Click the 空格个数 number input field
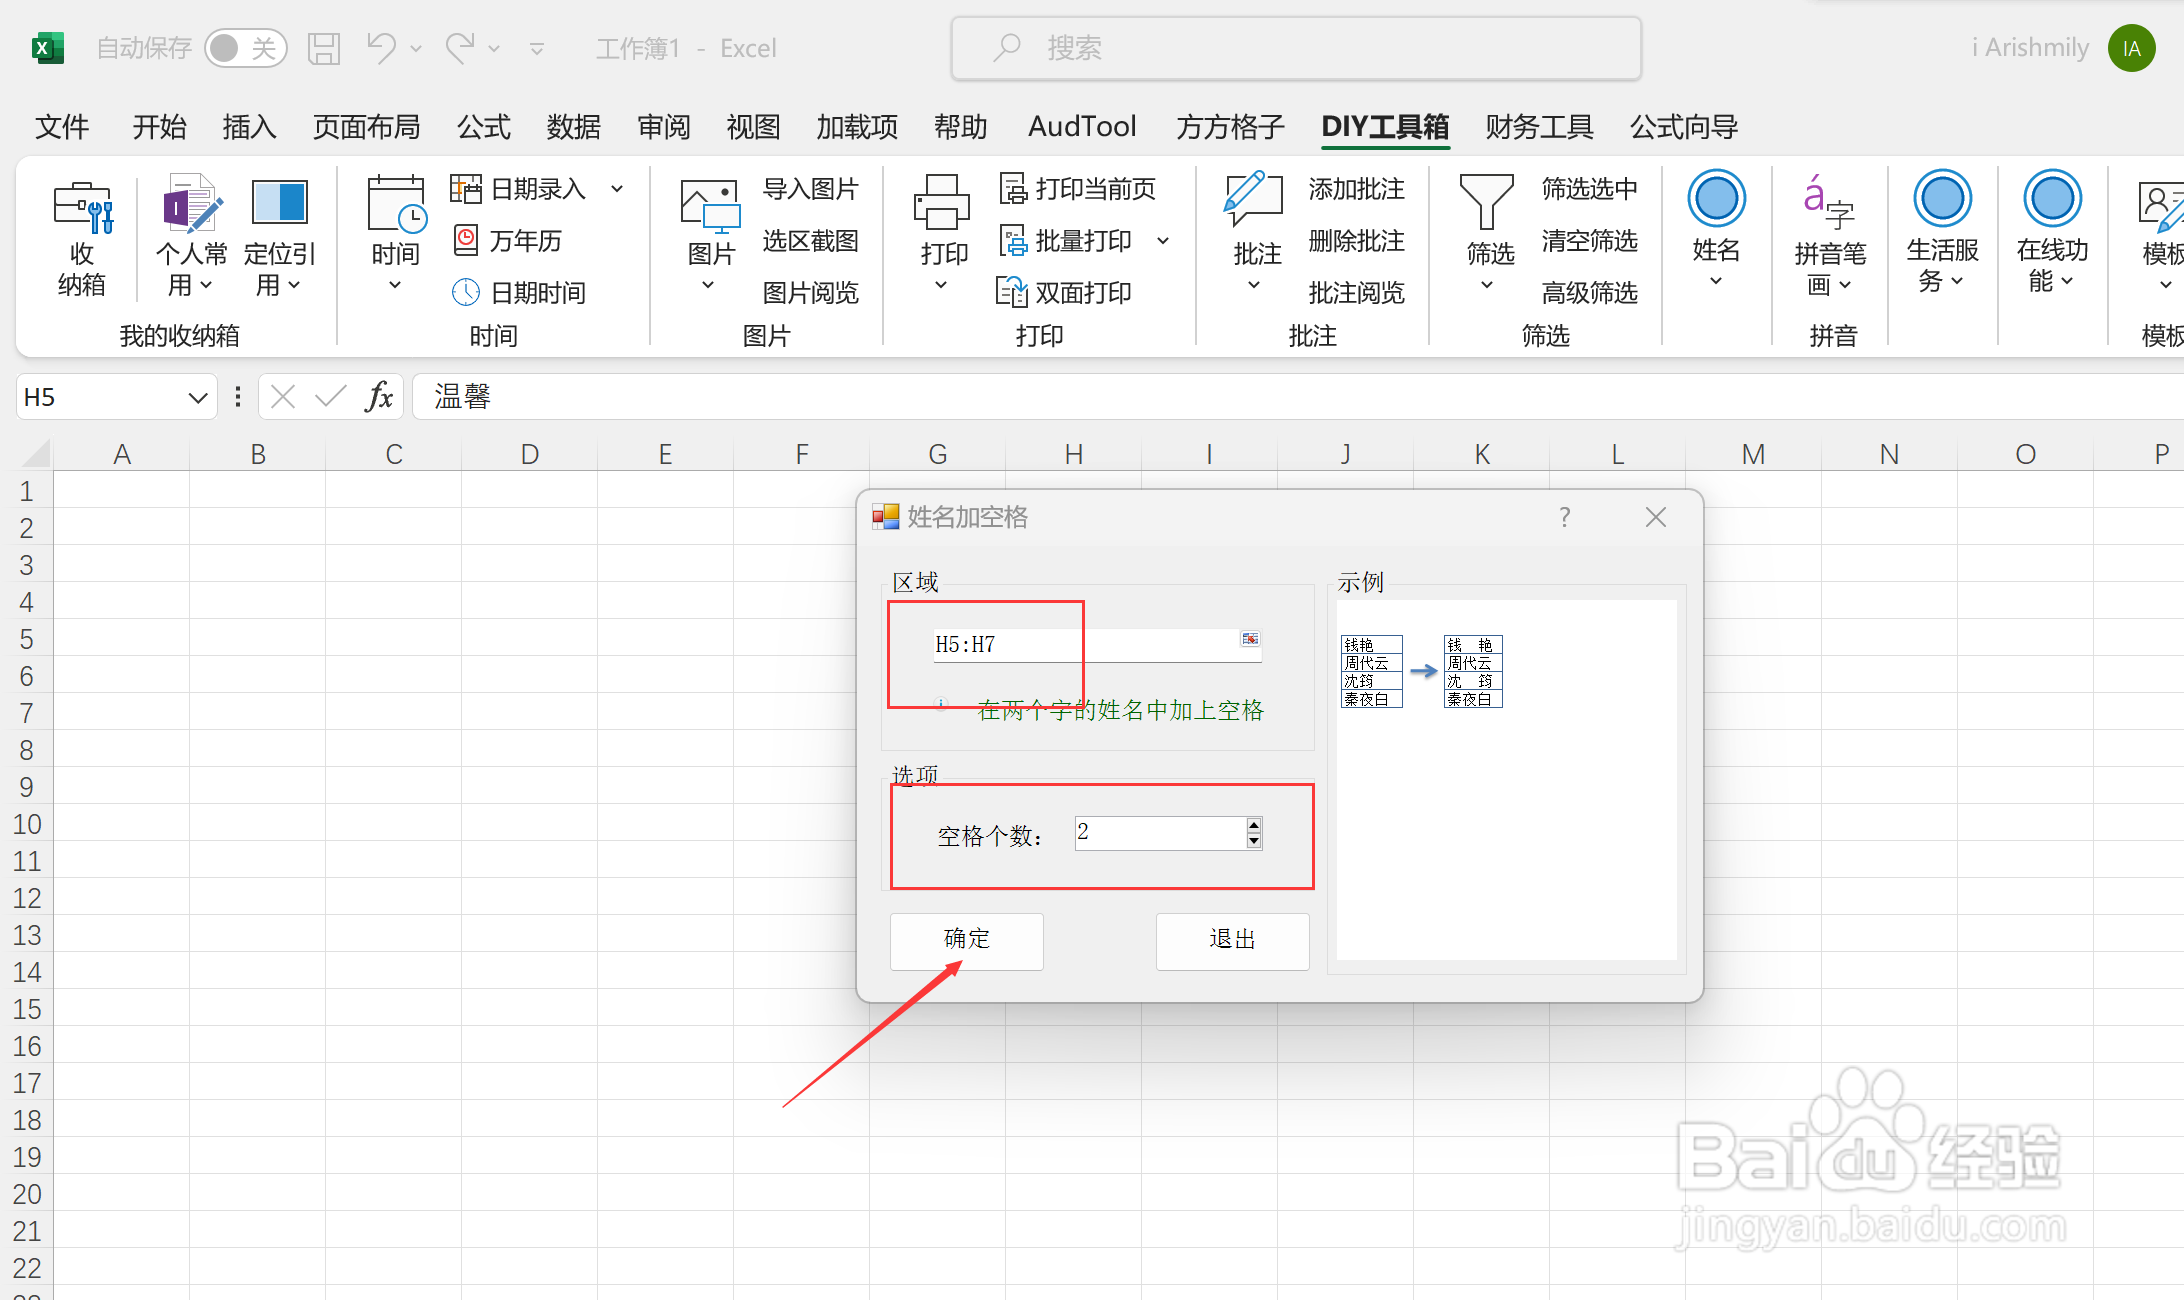This screenshot has width=2184, height=1300. point(1159,833)
